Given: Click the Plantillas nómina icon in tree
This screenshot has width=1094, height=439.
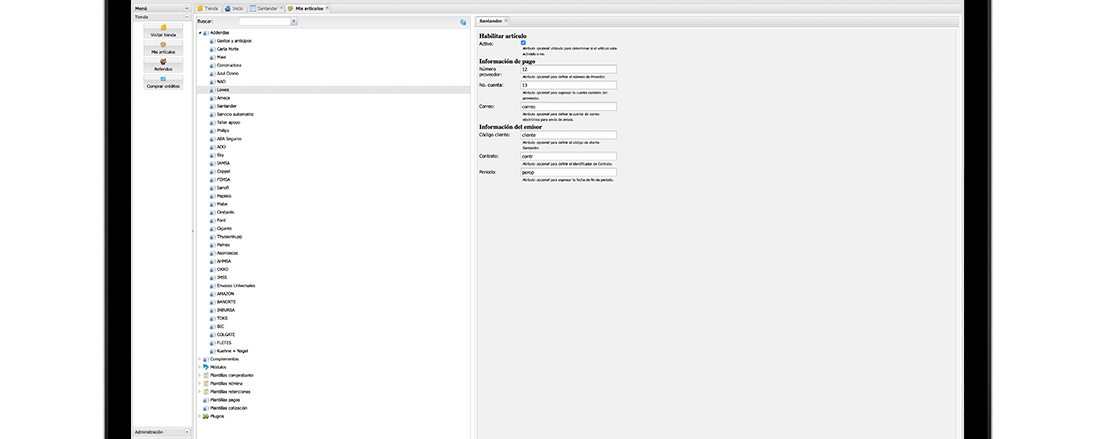Looking at the screenshot, I should tap(205, 383).
